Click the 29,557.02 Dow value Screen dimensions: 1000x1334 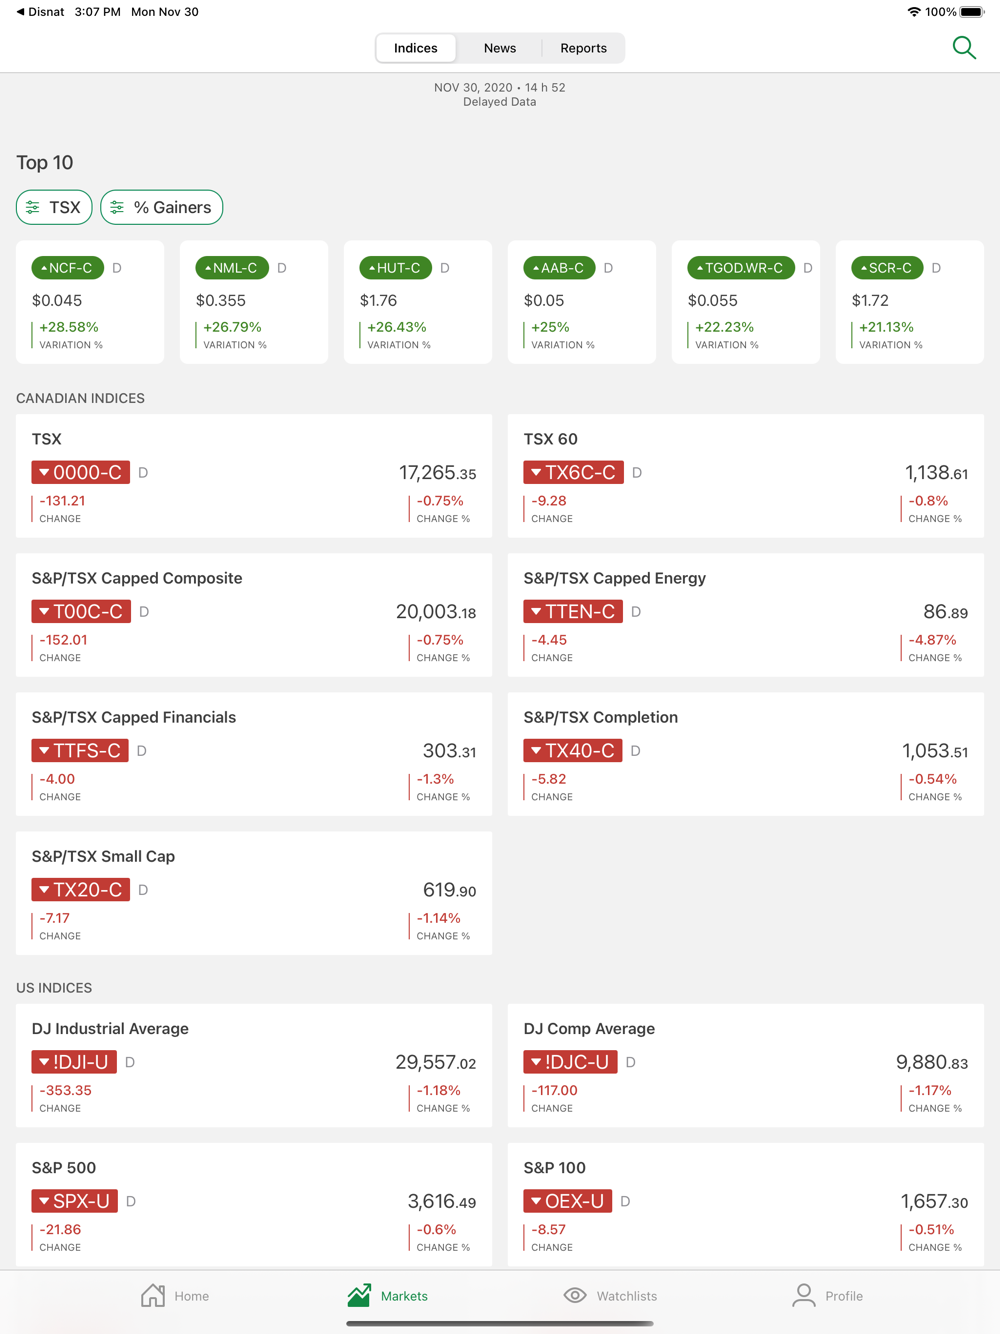click(x=436, y=1063)
